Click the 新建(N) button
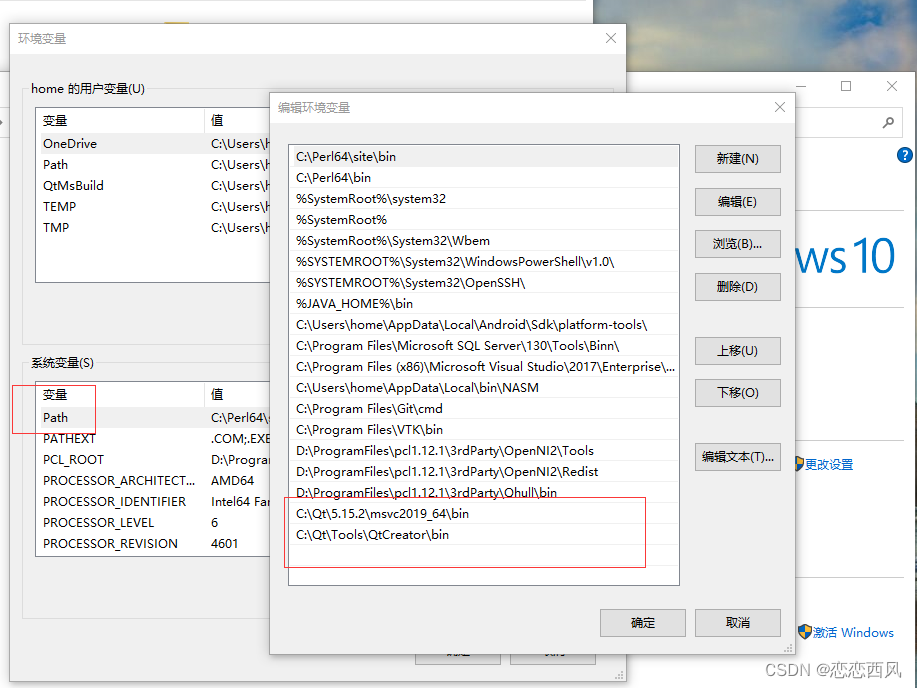 (737, 159)
